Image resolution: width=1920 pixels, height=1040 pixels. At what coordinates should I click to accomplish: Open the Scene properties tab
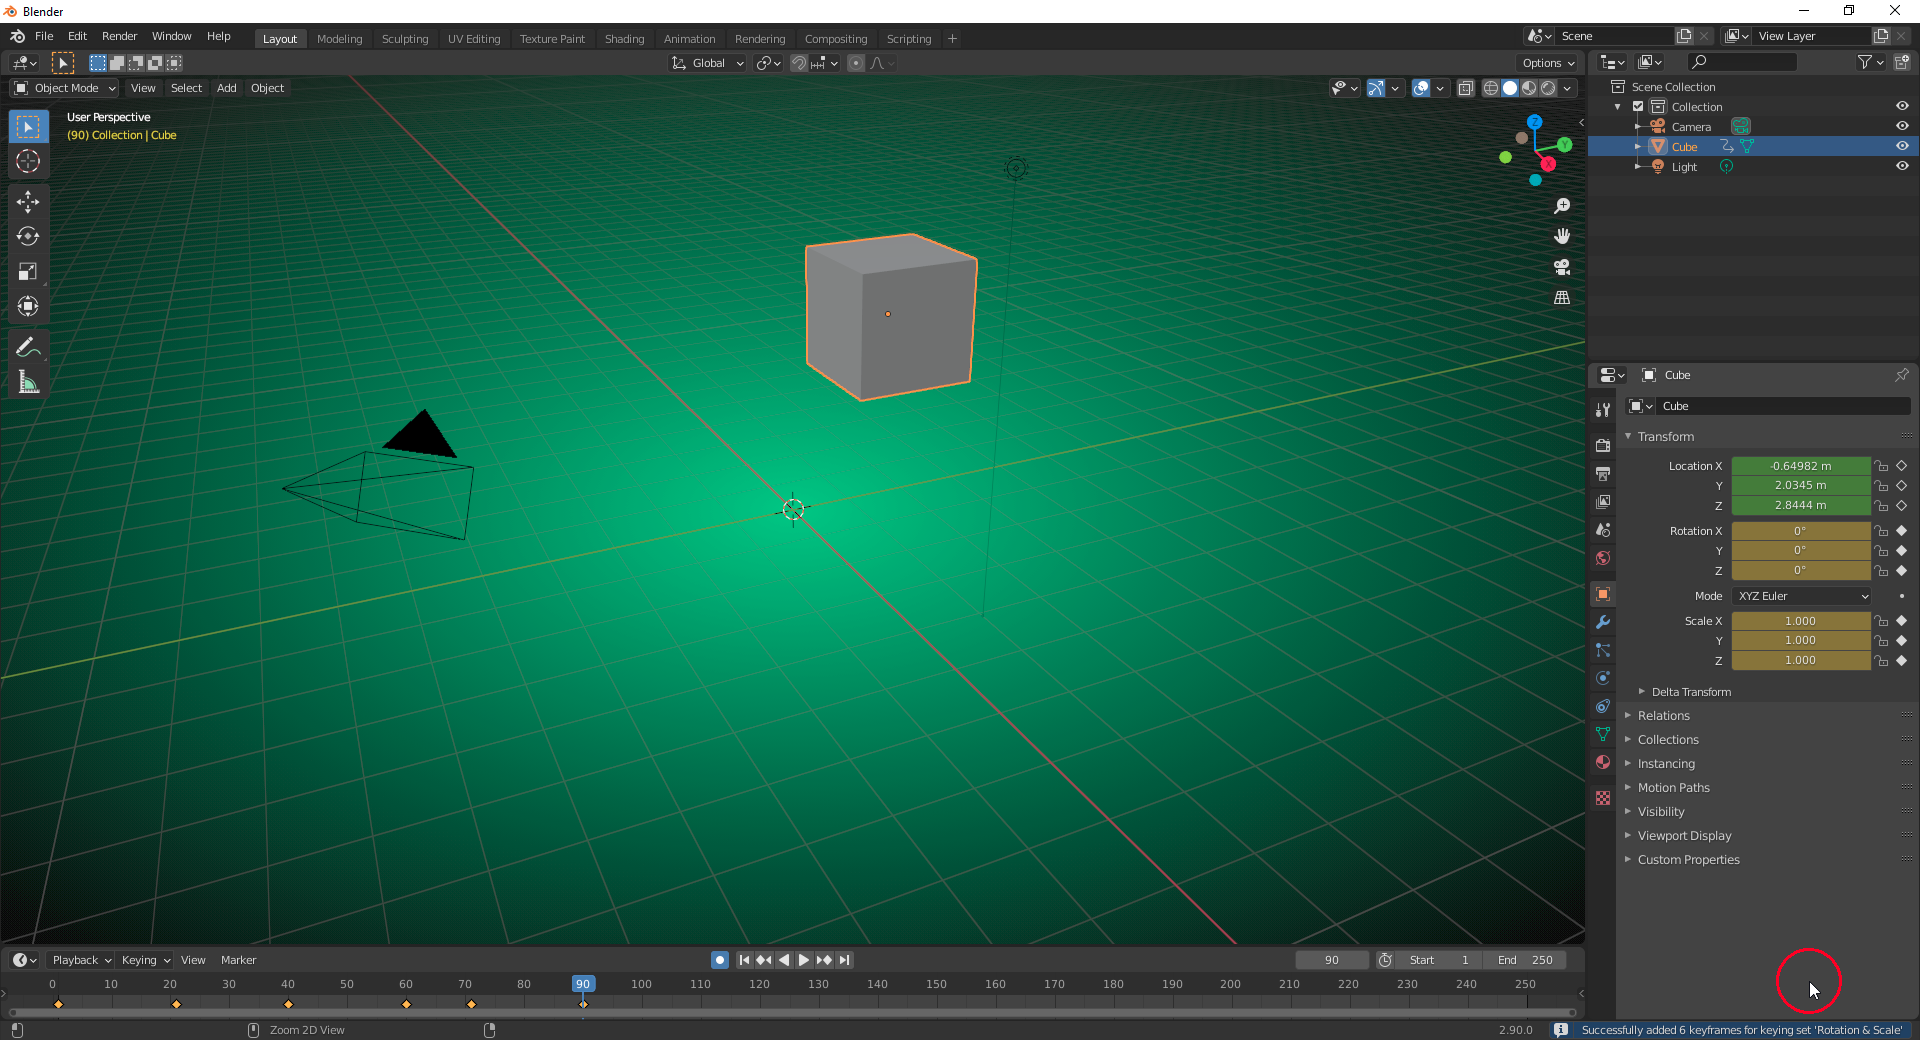(1603, 530)
